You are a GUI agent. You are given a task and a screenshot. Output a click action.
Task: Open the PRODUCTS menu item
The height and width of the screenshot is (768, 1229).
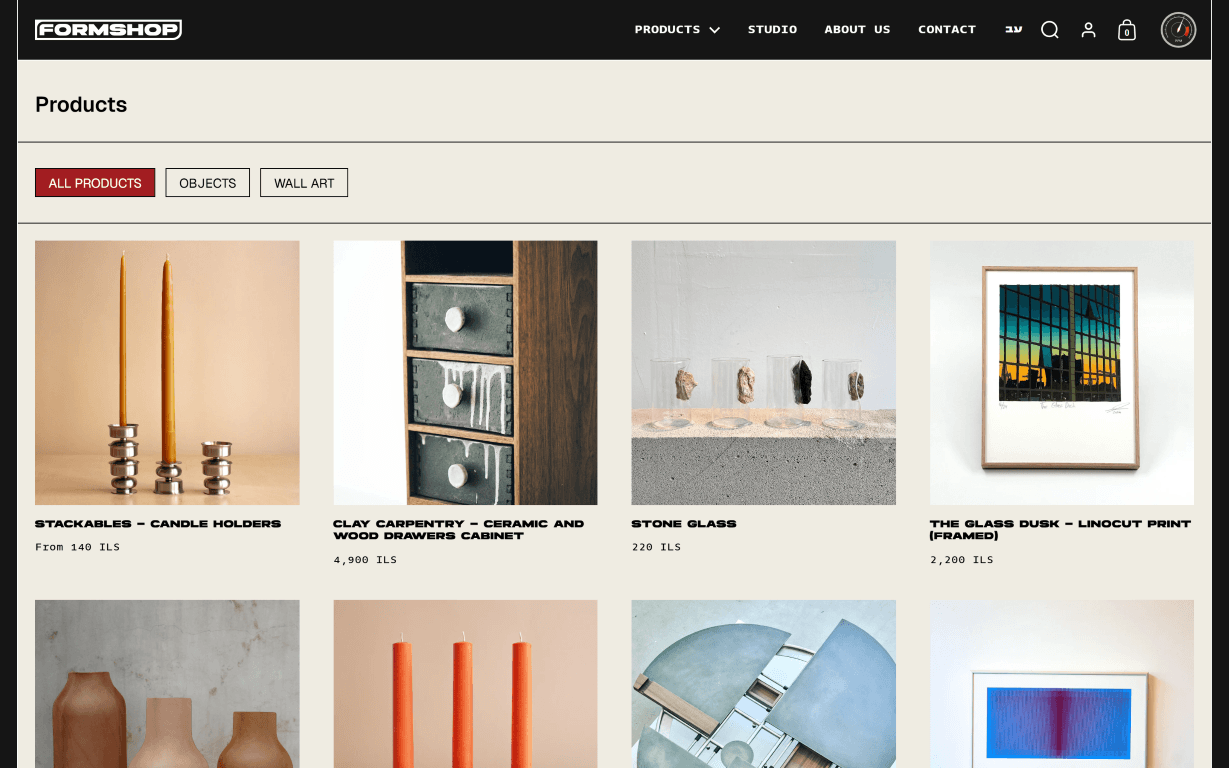pyautogui.click(x=667, y=29)
